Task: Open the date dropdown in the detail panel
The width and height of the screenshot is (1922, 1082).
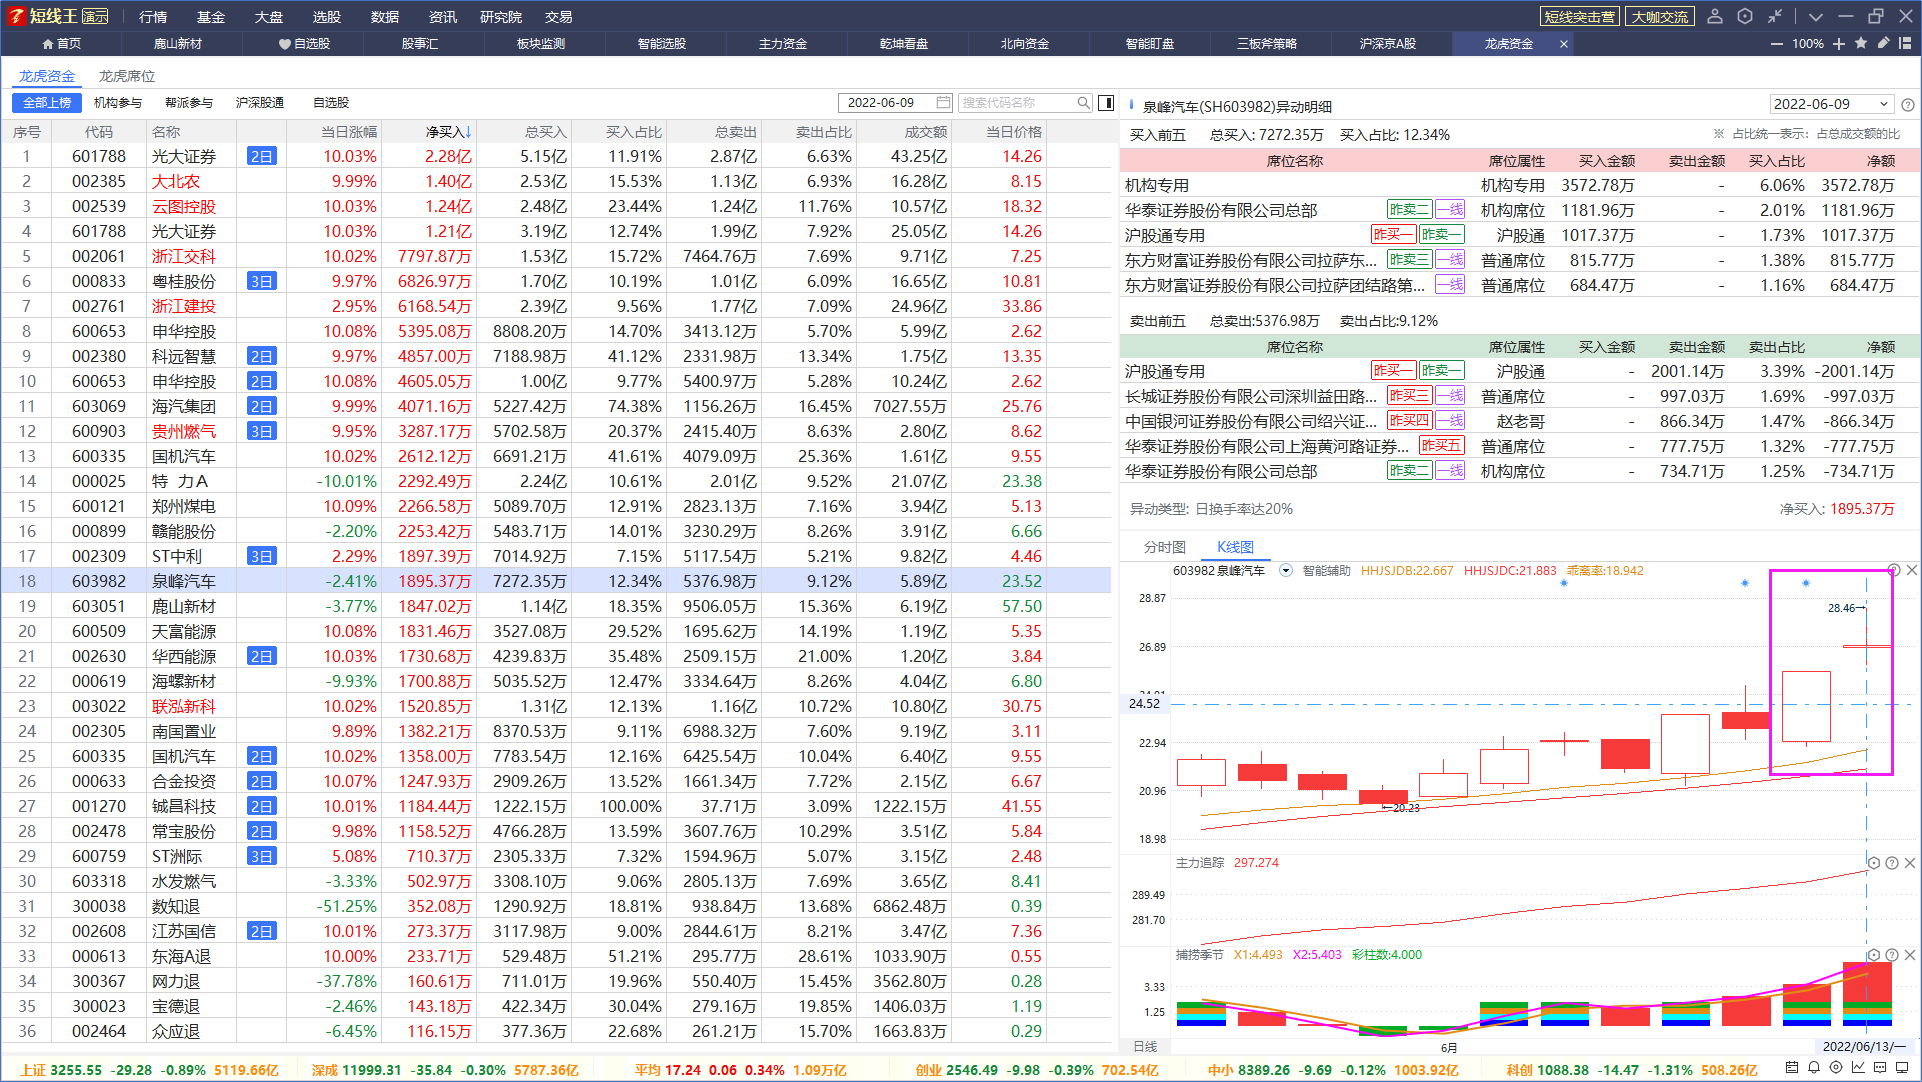Action: pyautogui.click(x=1884, y=104)
